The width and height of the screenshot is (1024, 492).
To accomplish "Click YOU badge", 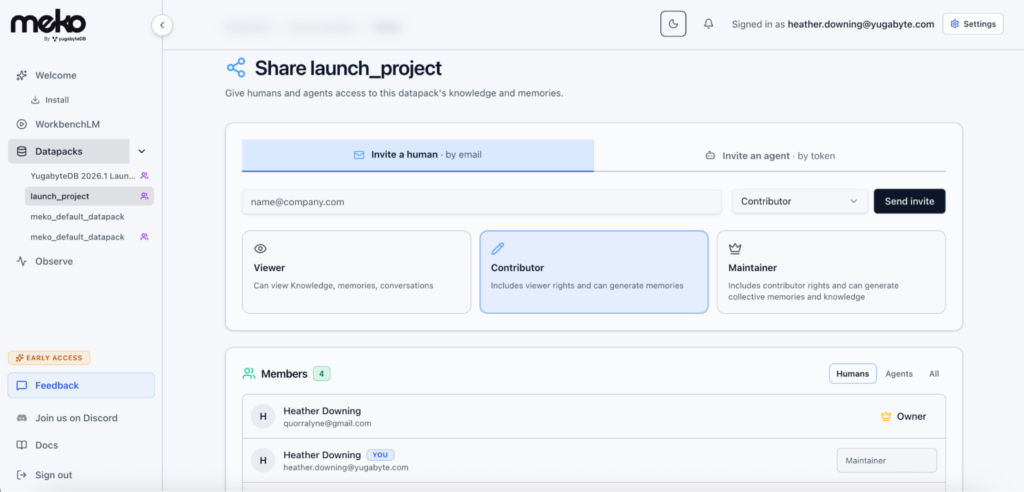I will (380, 455).
